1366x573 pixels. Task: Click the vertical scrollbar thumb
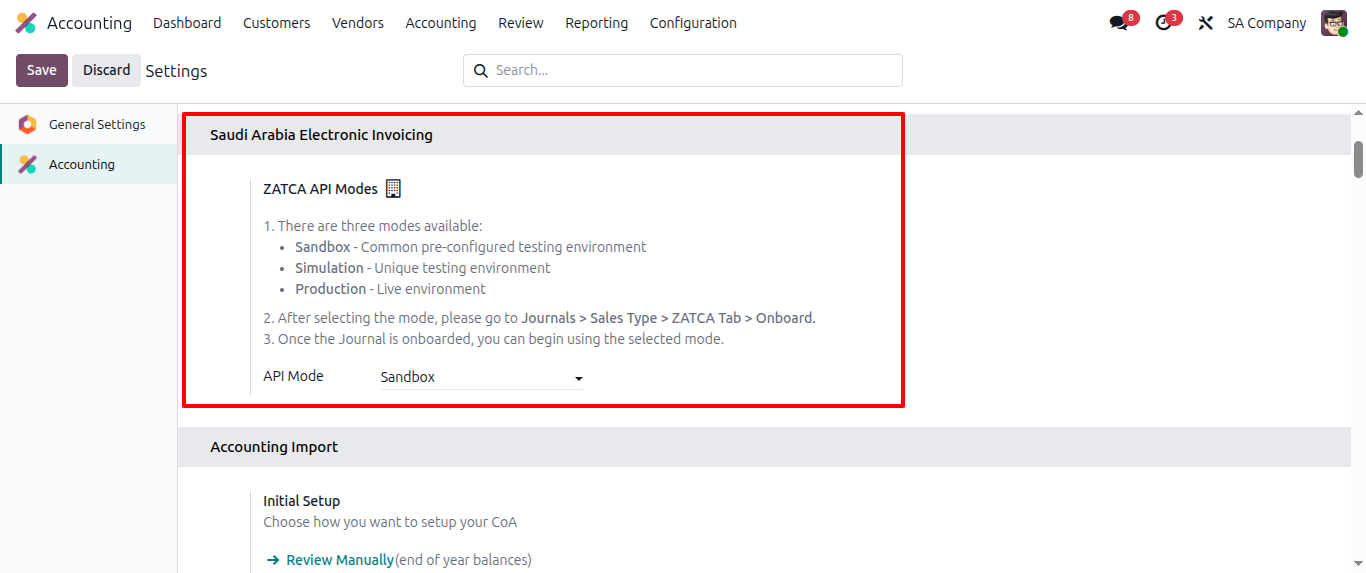tap(1358, 160)
